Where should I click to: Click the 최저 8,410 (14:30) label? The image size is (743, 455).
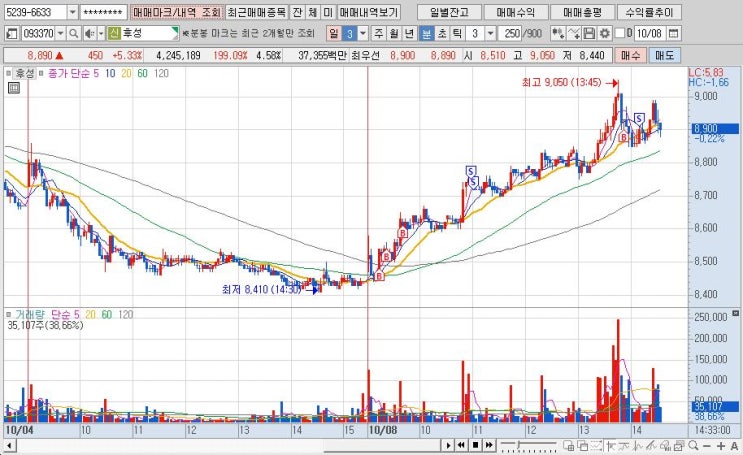261,289
